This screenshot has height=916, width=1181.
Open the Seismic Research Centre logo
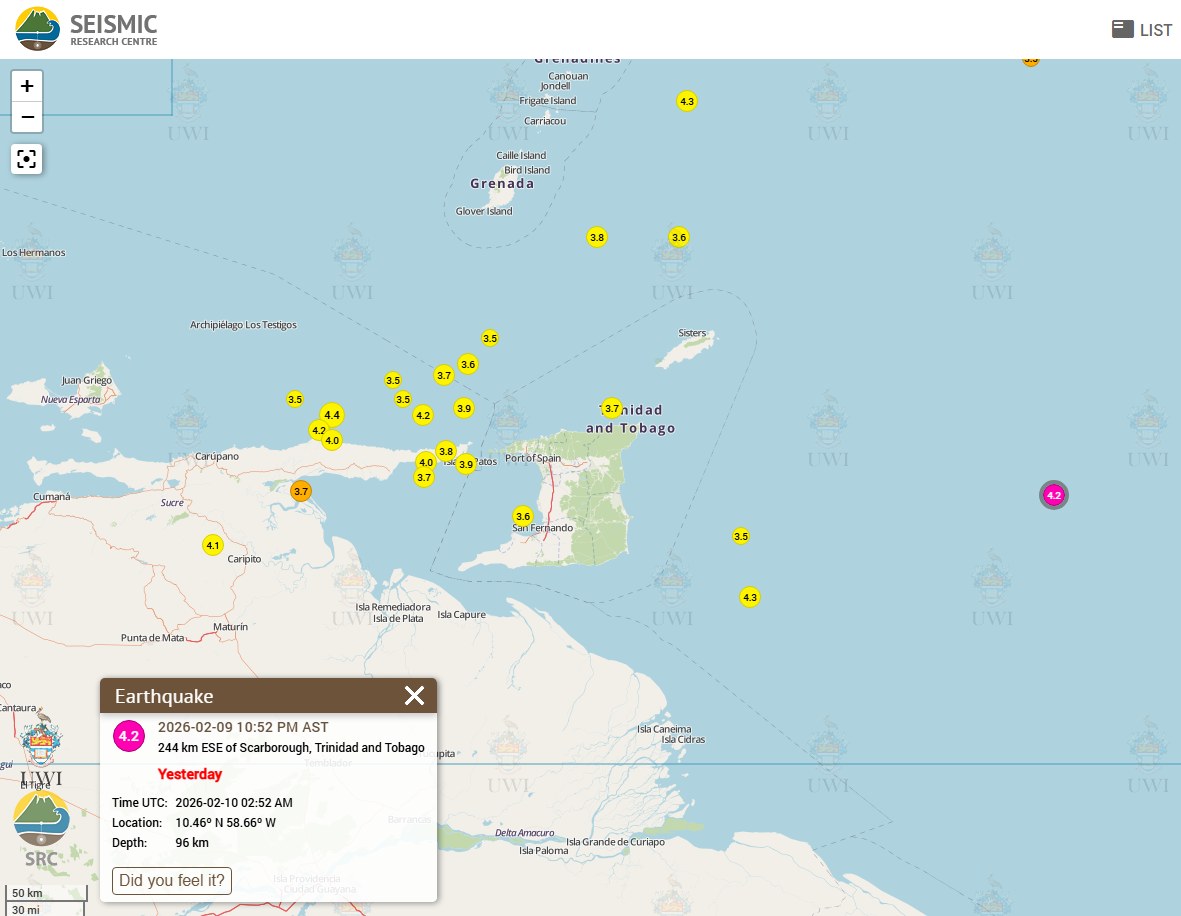pyautogui.click(x=86, y=29)
